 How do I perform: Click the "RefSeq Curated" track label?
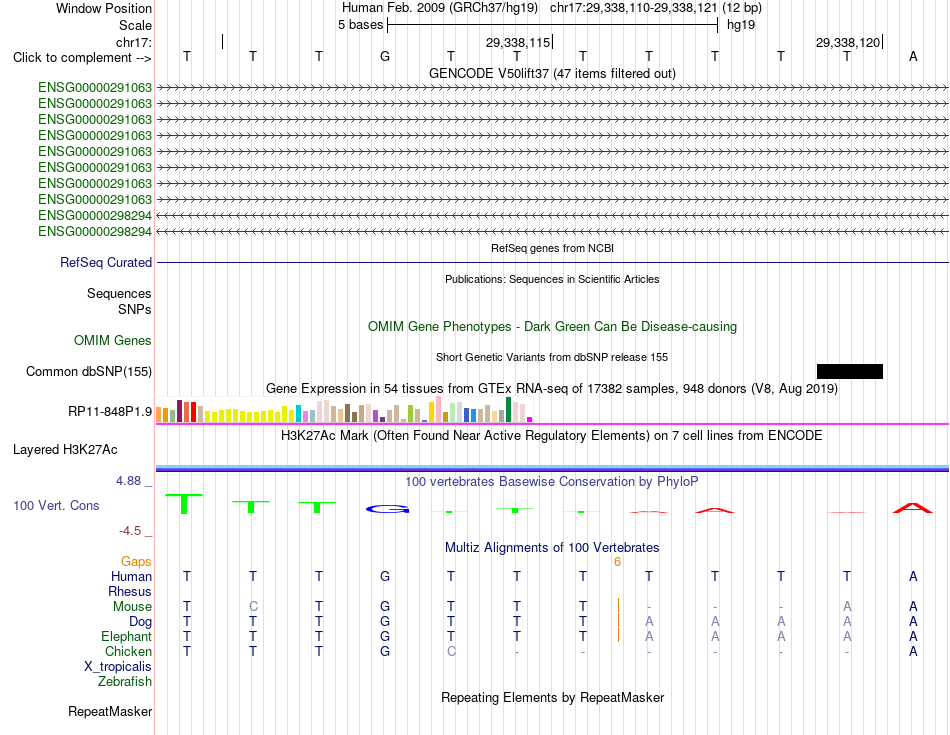pos(106,262)
